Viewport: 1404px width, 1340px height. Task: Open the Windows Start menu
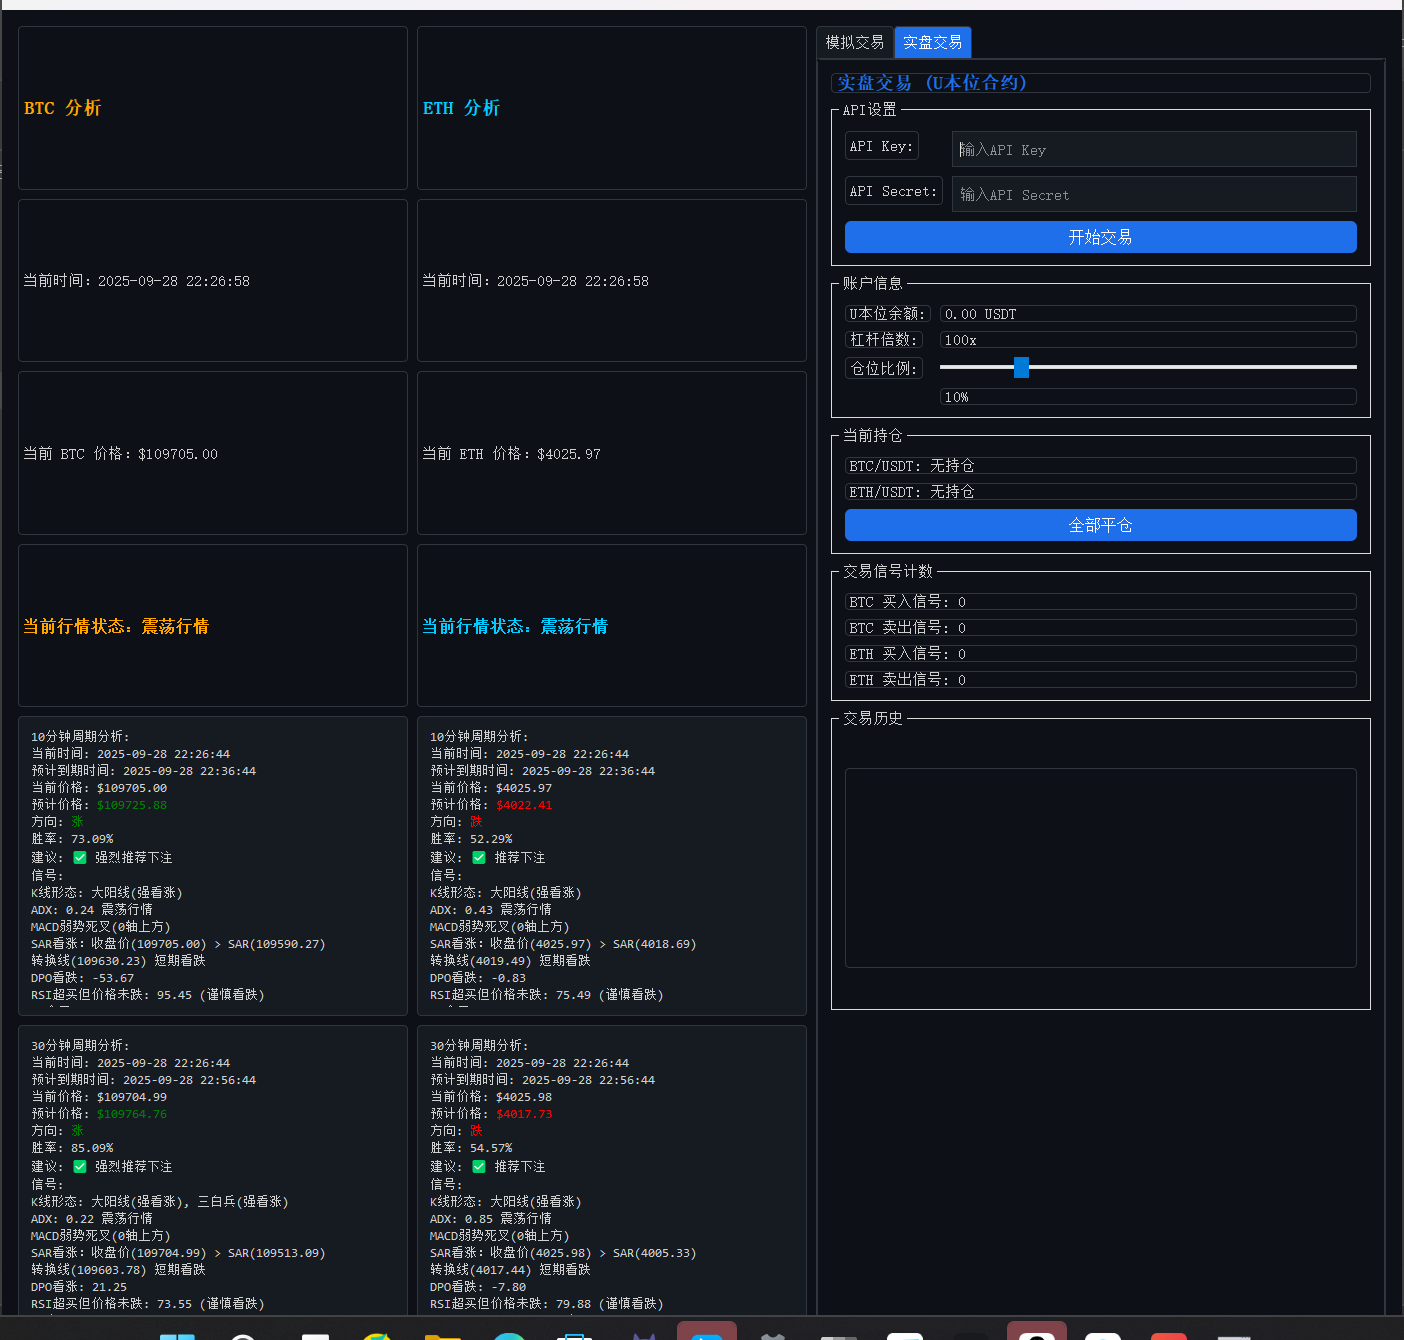click(177, 1334)
